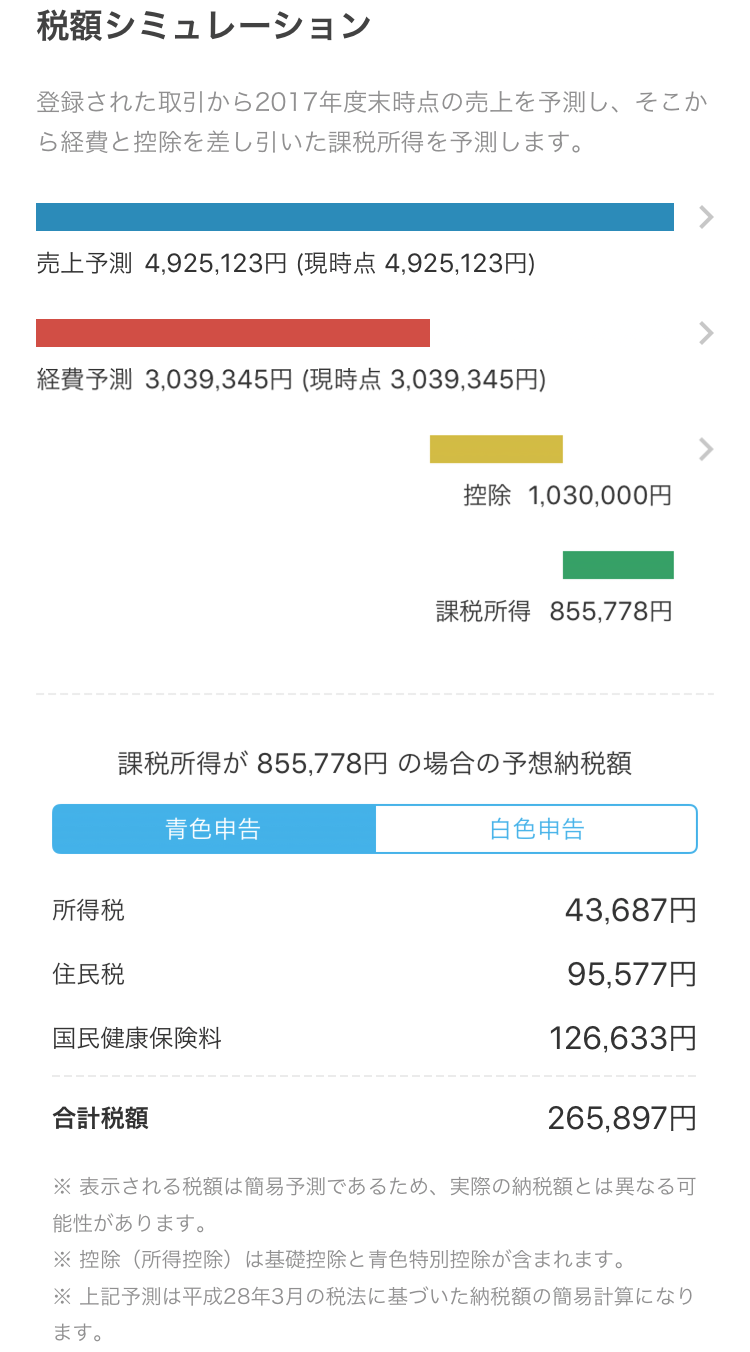Switch to the 白色申告 tab

coord(536,829)
